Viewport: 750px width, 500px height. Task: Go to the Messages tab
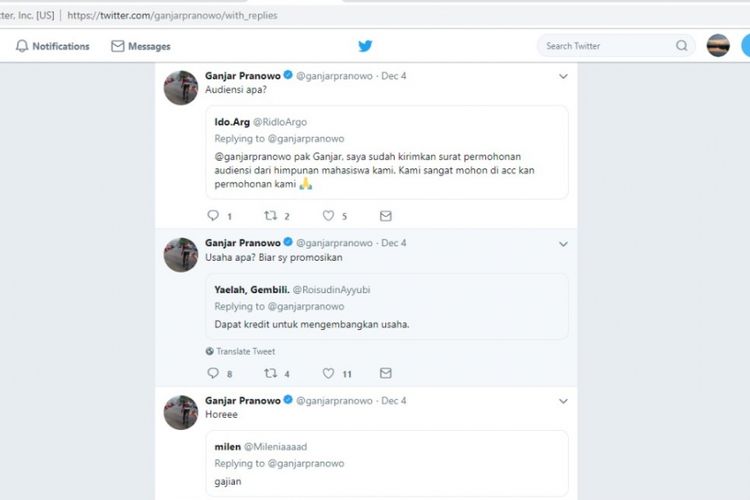point(140,46)
